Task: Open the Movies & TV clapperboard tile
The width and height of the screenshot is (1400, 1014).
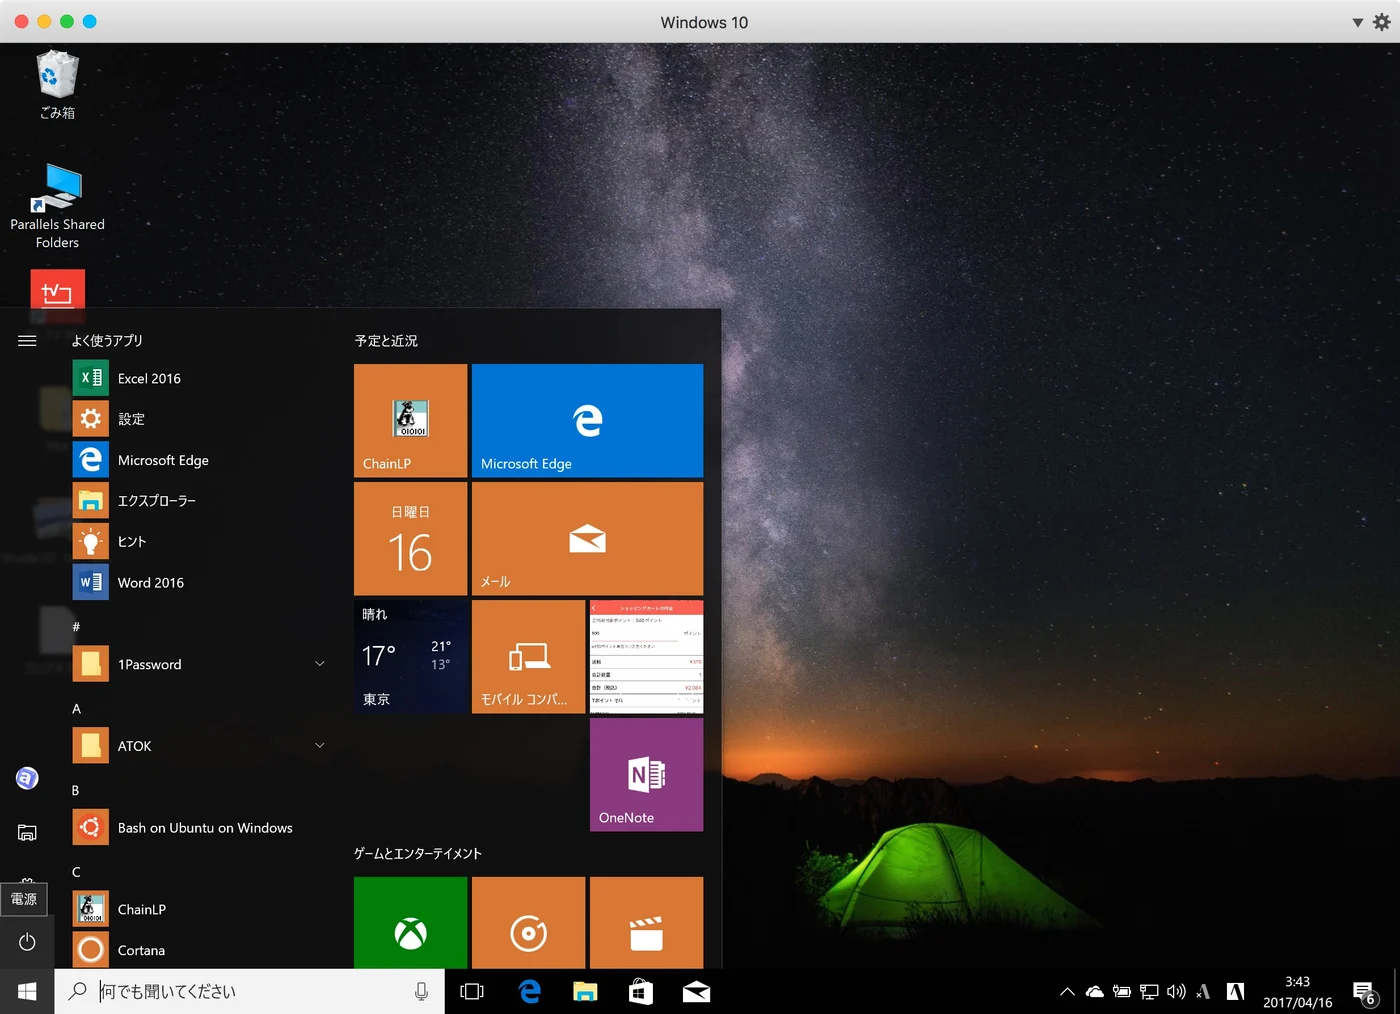Action: (646, 923)
